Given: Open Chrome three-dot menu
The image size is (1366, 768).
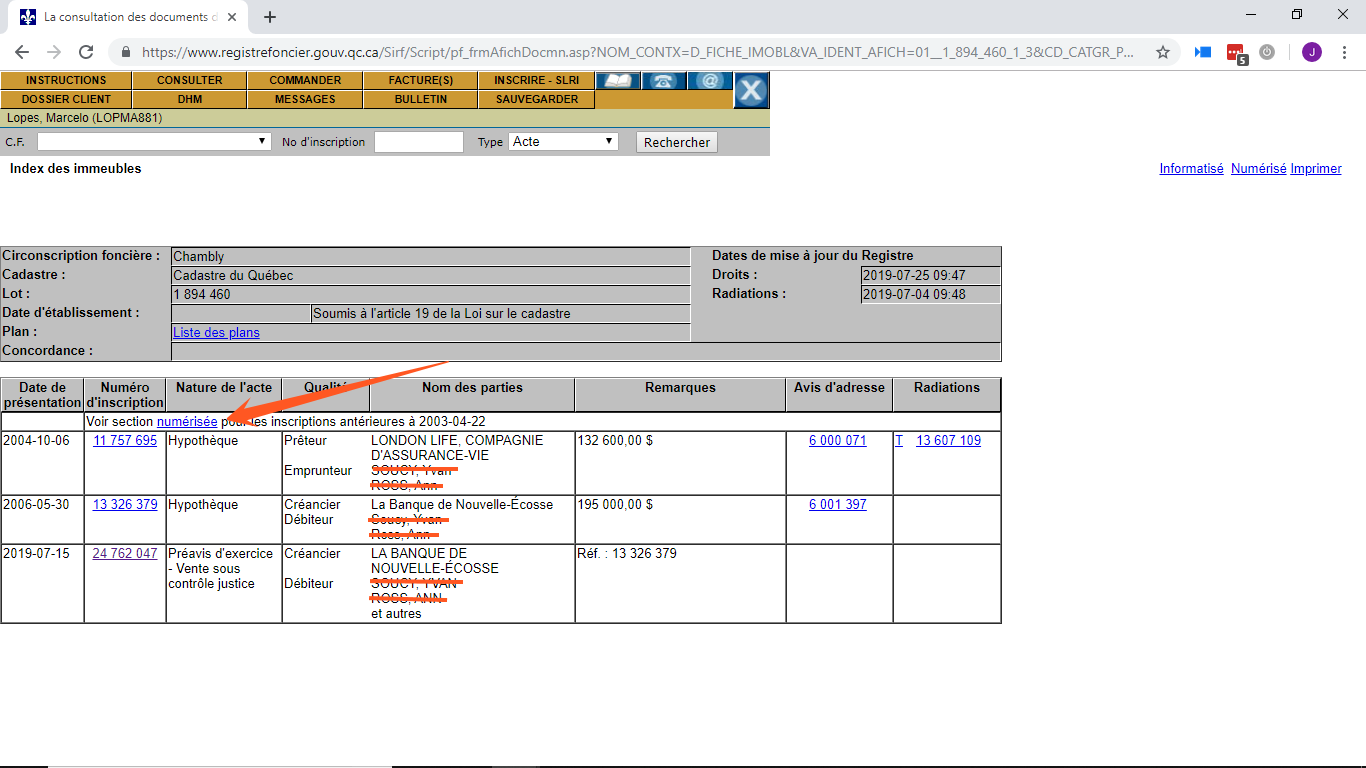Looking at the screenshot, I should click(x=1344, y=52).
